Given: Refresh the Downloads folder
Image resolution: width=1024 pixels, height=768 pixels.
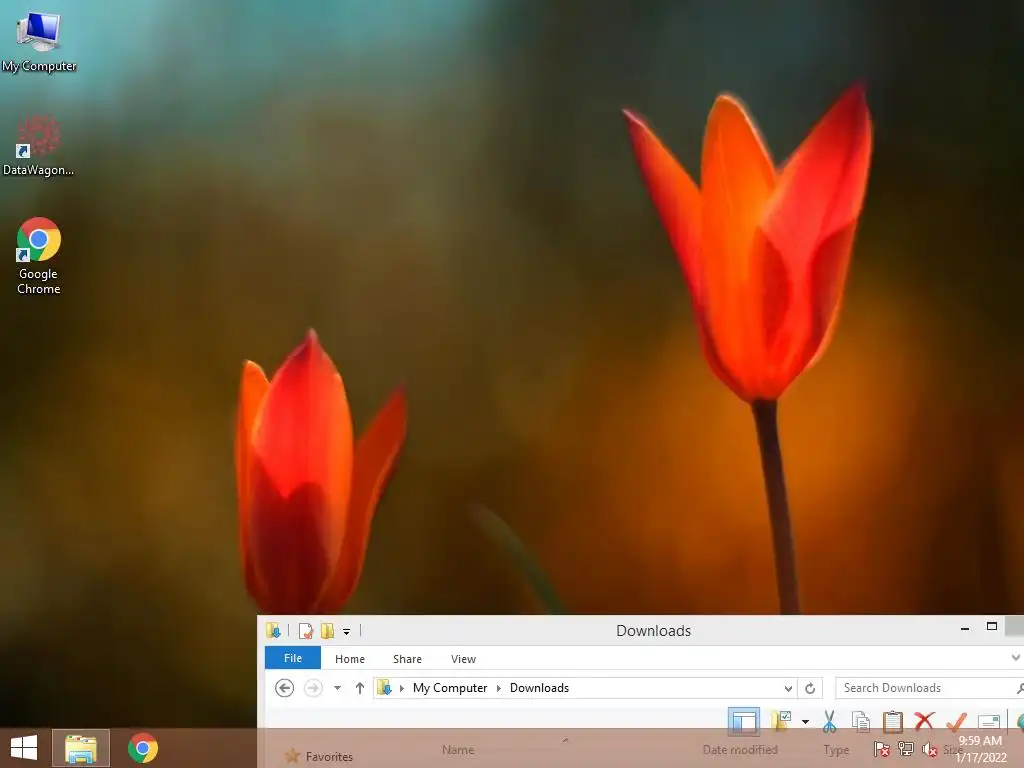Looking at the screenshot, I should click(810, 688).
